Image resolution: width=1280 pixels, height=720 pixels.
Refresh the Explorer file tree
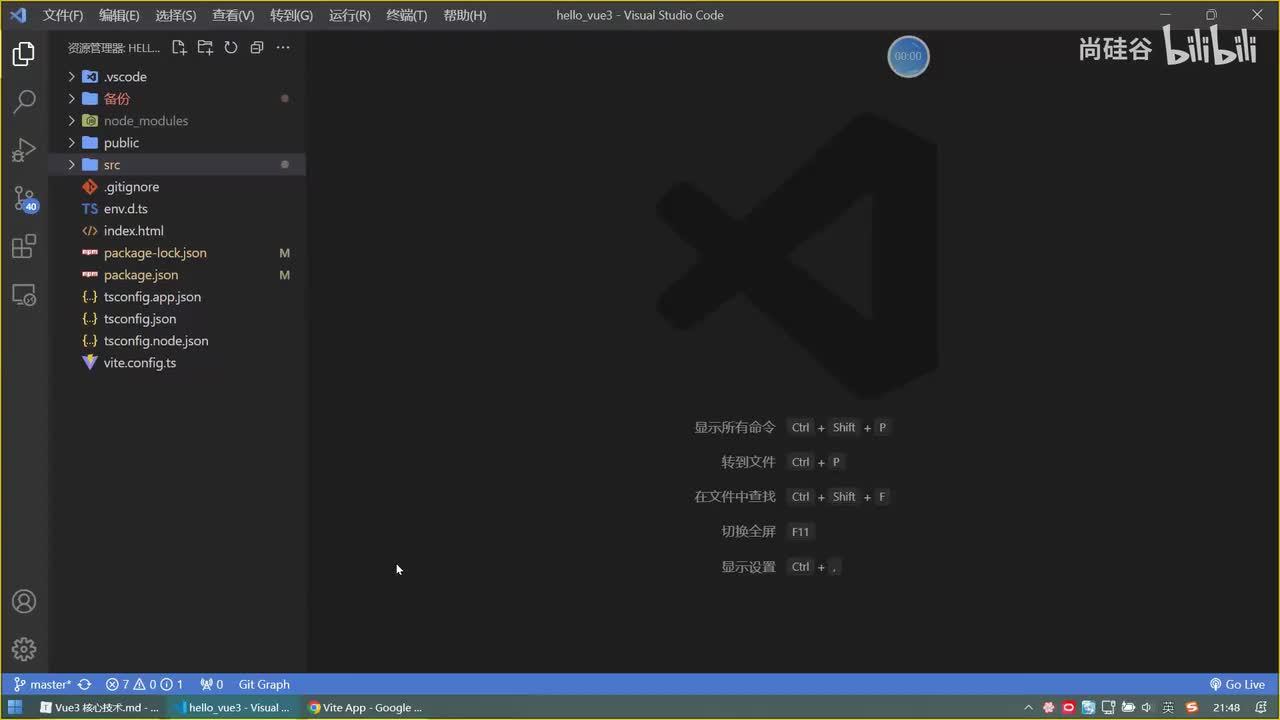[x=231, y=47]
